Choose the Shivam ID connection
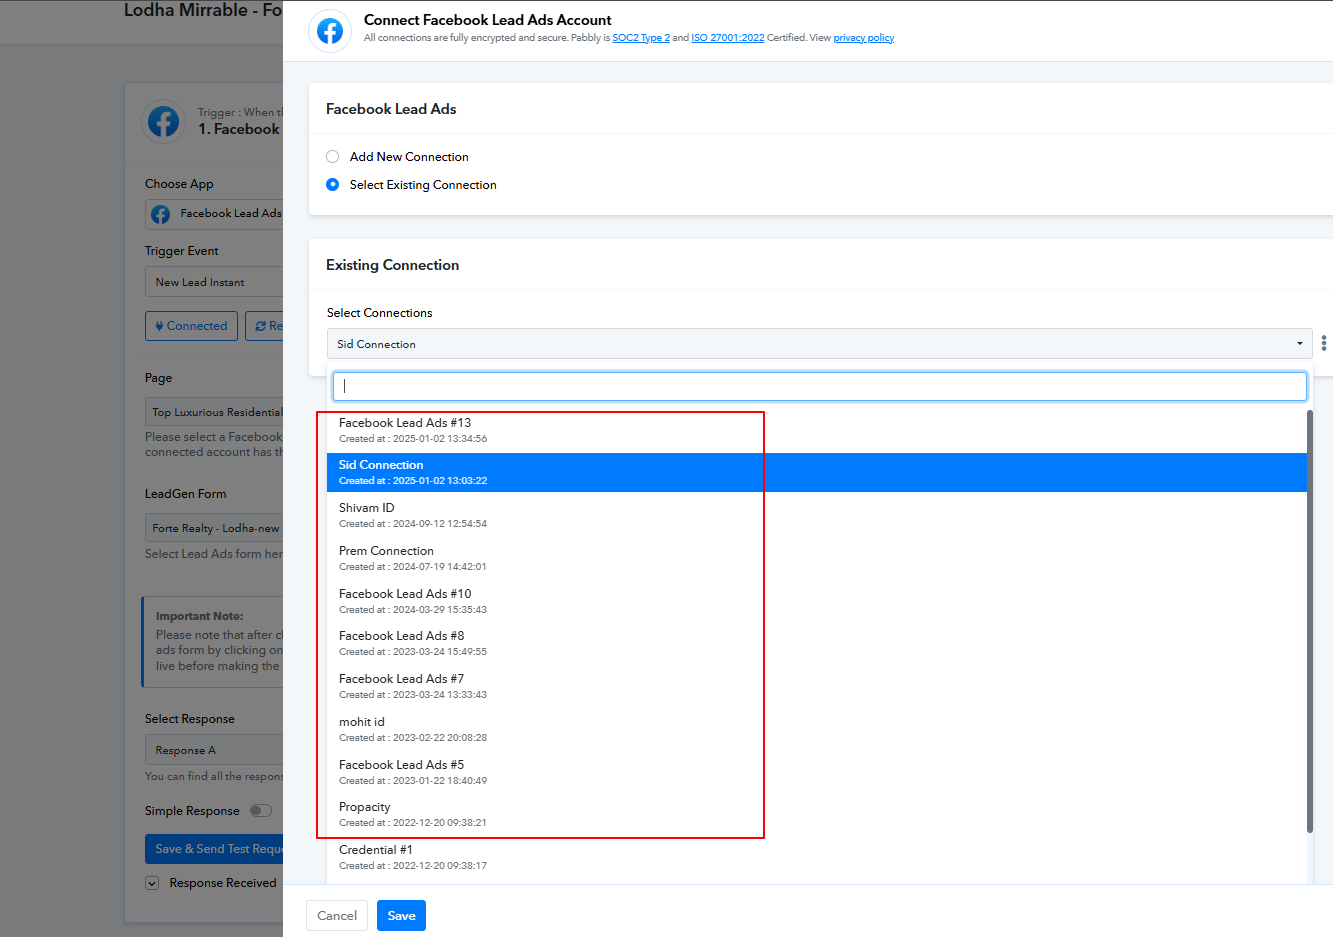 [817, 515]
